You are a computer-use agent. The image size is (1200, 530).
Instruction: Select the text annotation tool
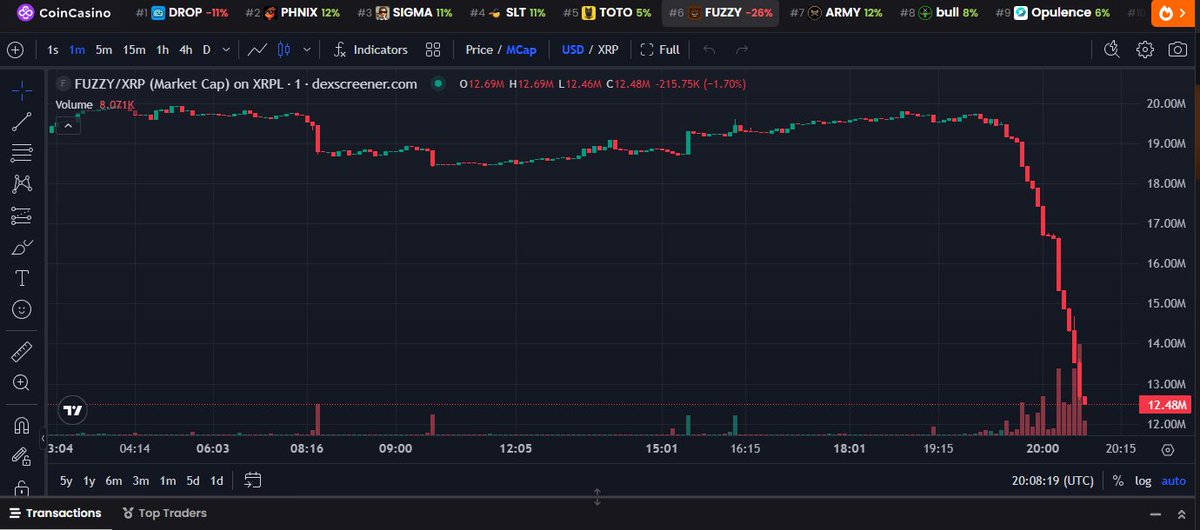click(x=21, y=278)
